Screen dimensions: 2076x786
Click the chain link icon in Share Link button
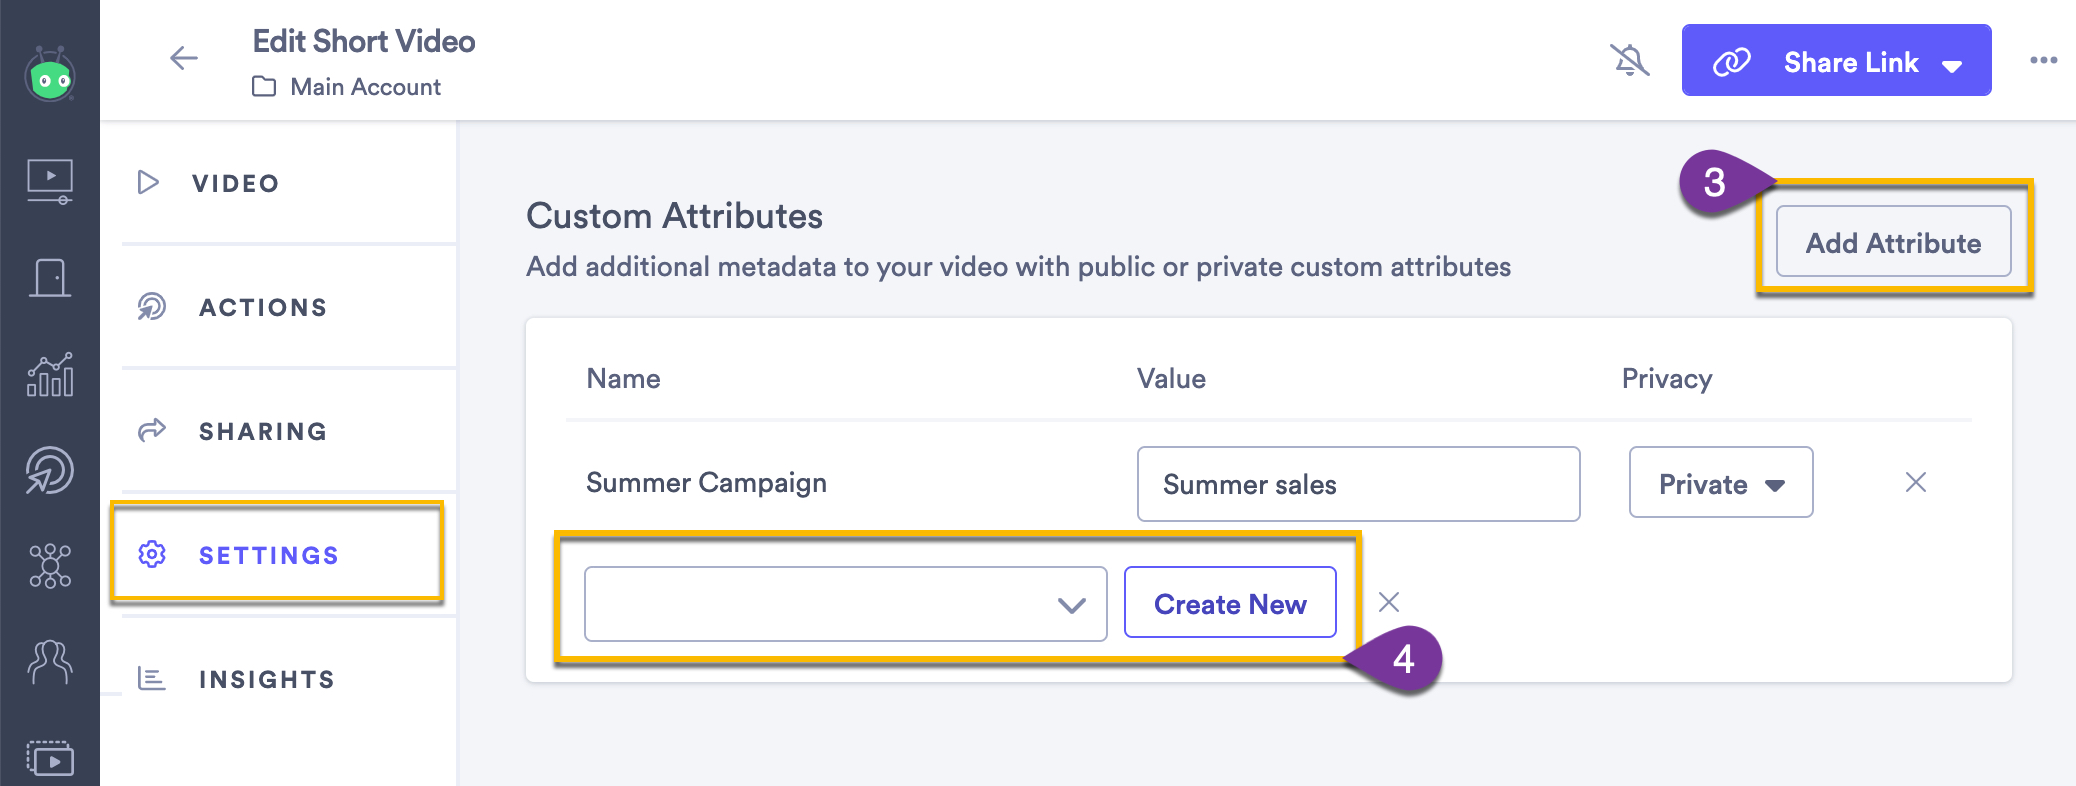click(1732, 62)
